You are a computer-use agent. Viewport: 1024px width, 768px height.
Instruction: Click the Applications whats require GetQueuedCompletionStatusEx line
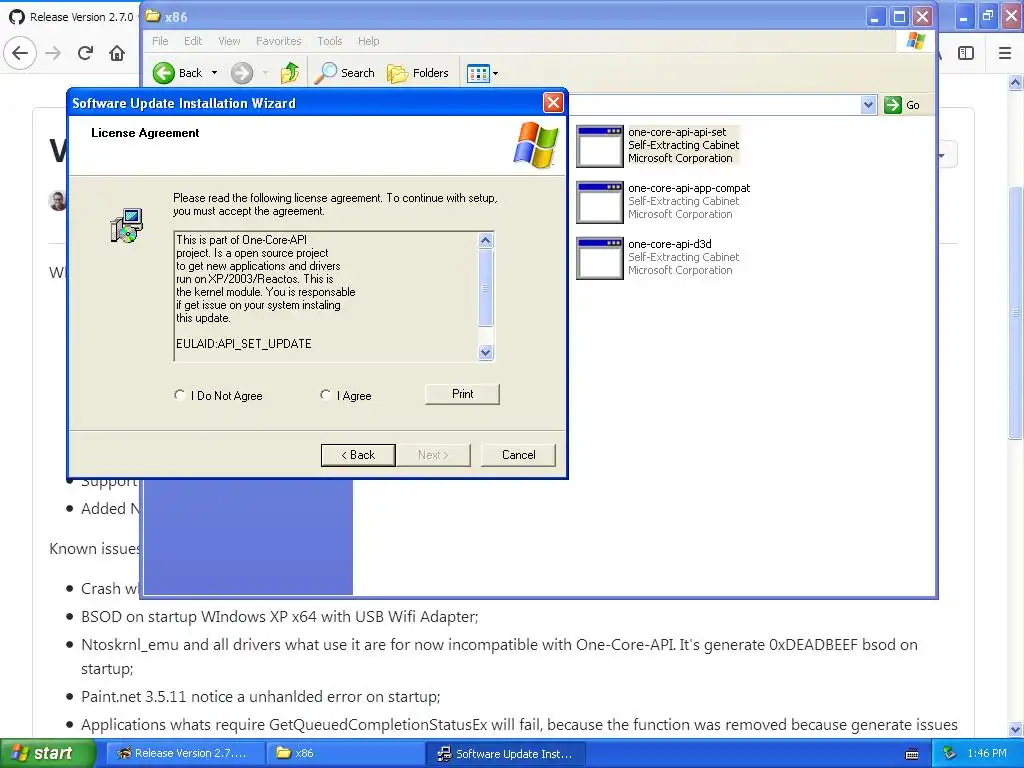(519, 724)
